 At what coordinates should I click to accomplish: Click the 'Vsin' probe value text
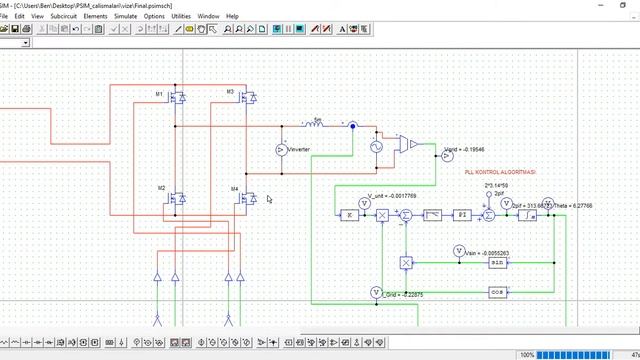[487, 253]
